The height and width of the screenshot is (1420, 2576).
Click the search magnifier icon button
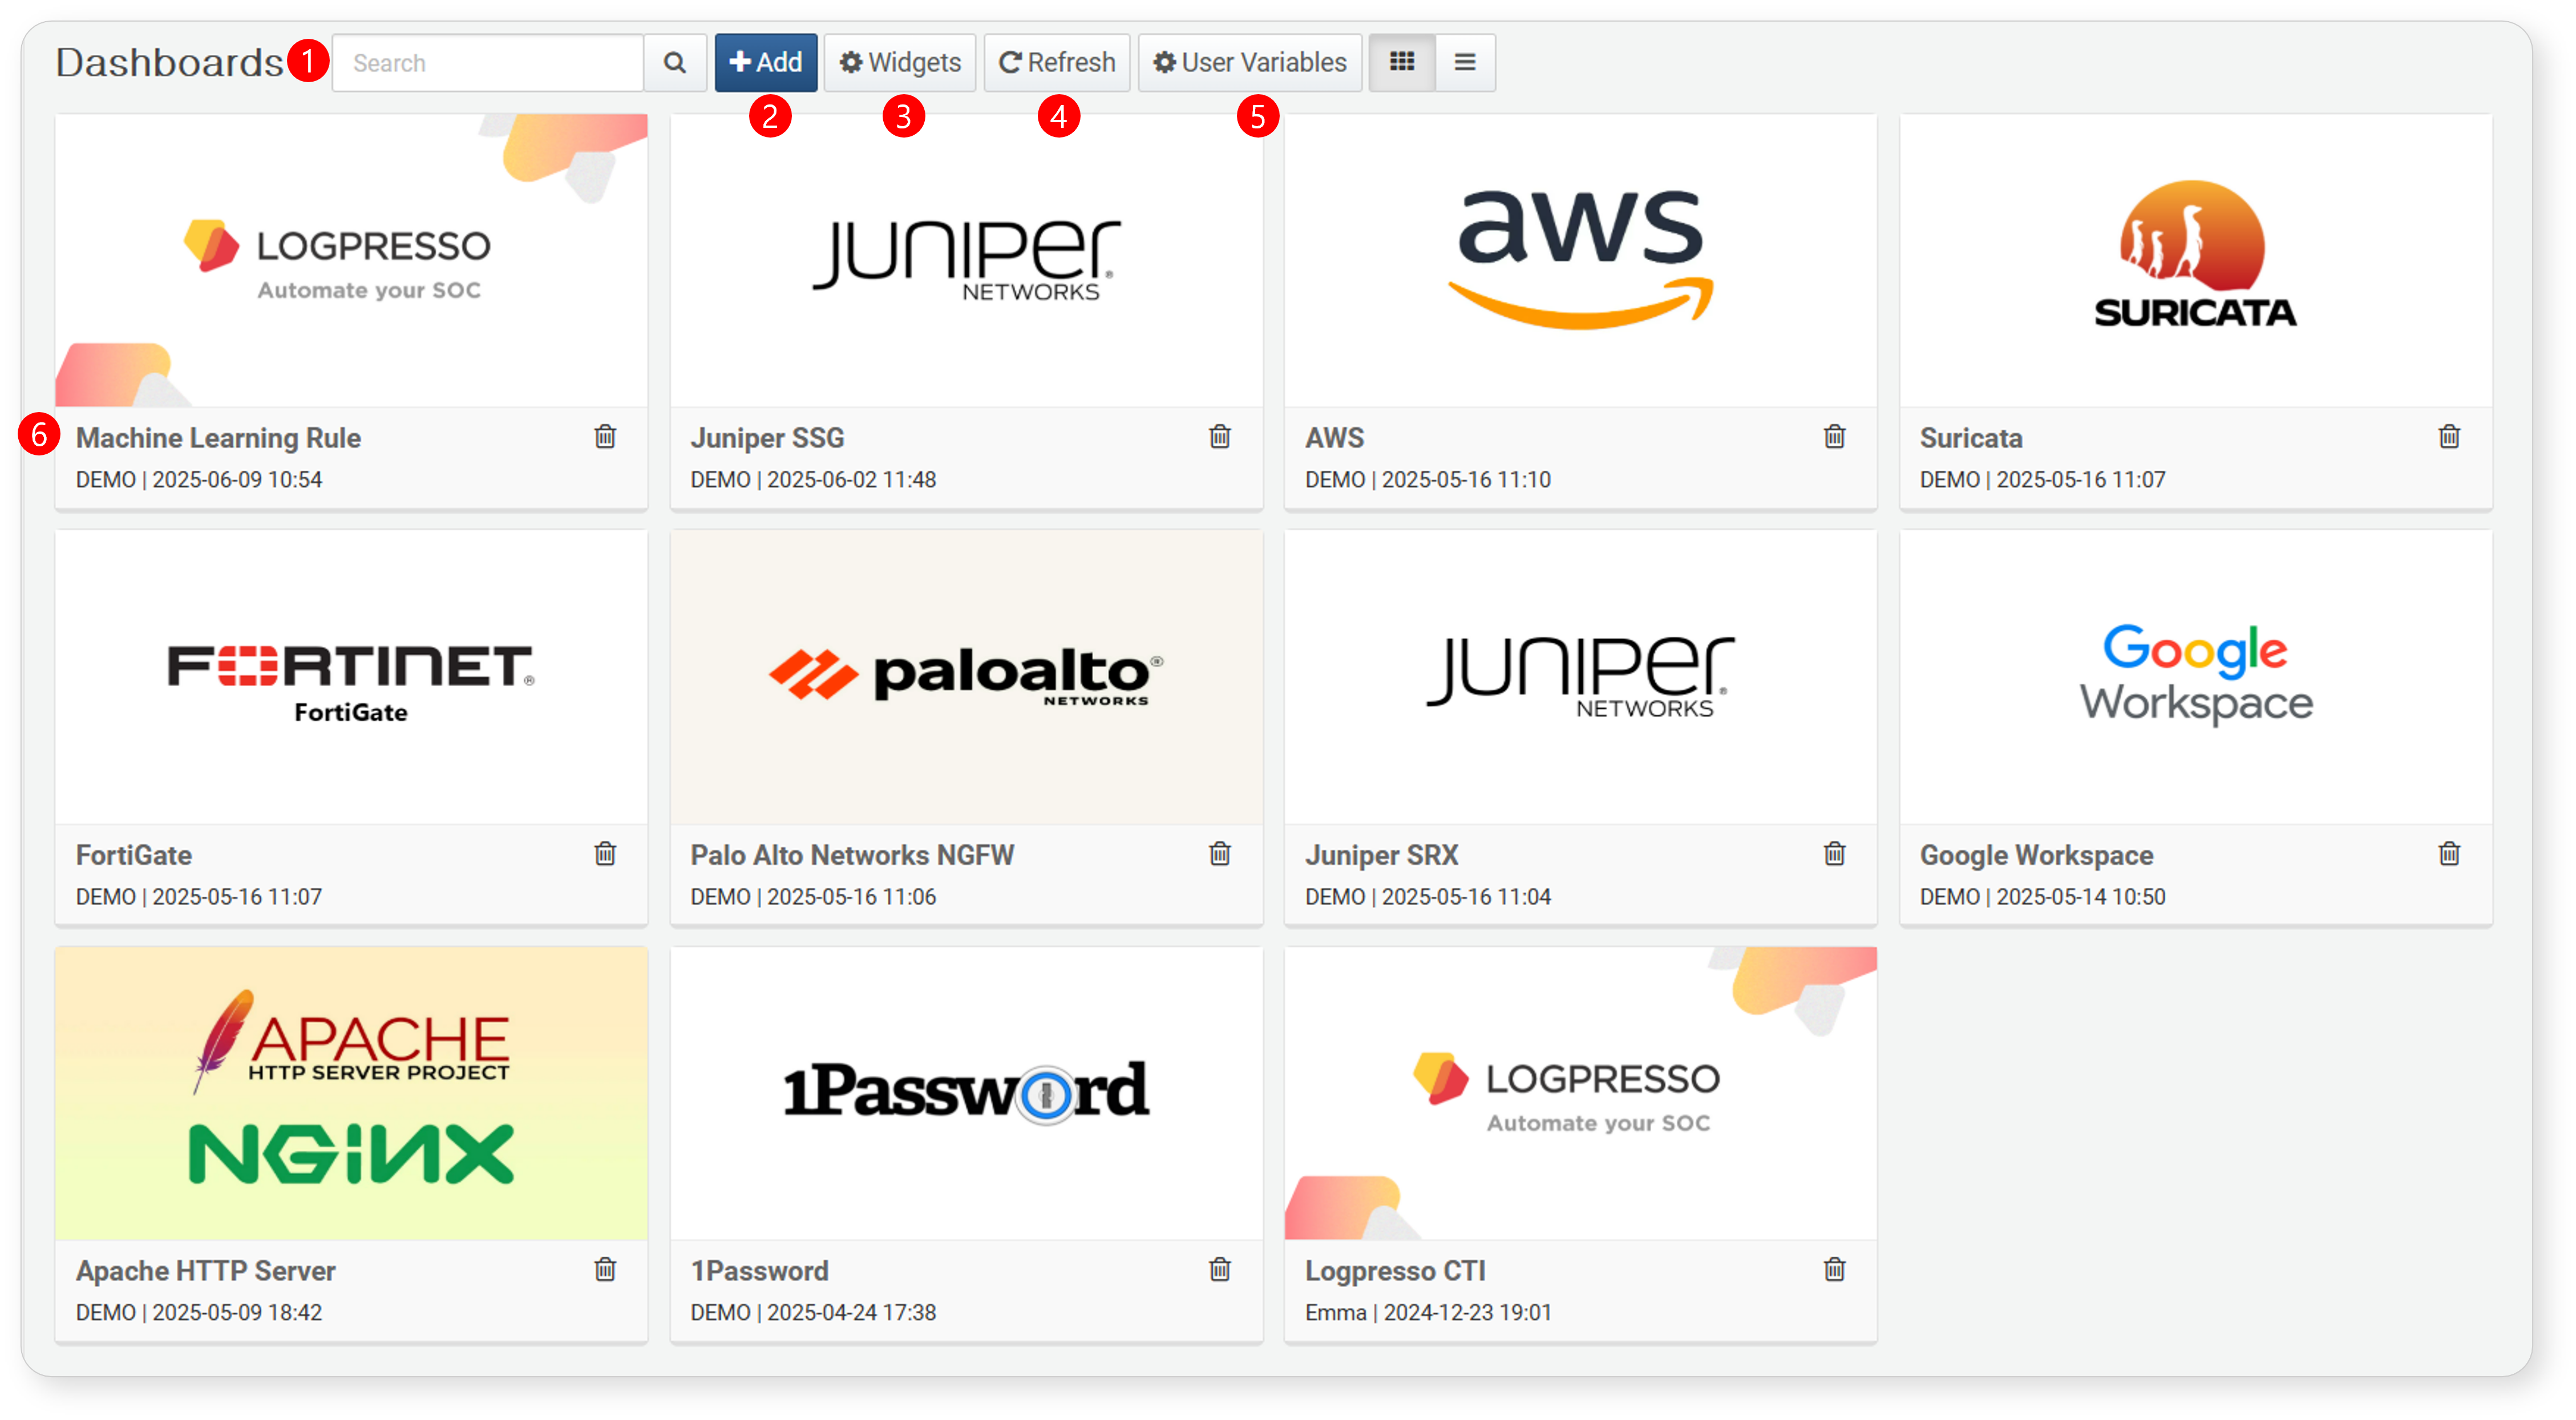coord(675,63)
